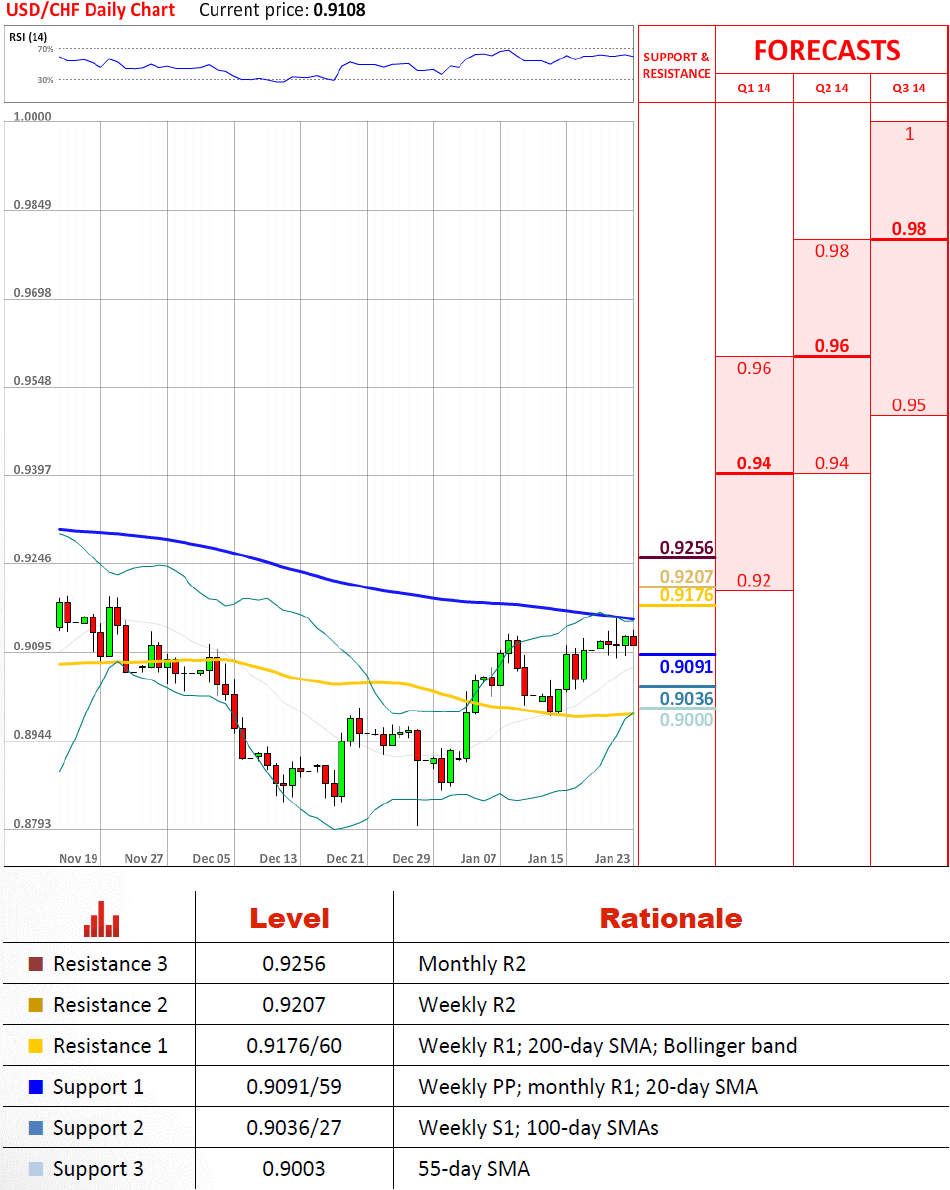
Task: Click the Support 1 row label
Action: click(x=98, y=1088)
